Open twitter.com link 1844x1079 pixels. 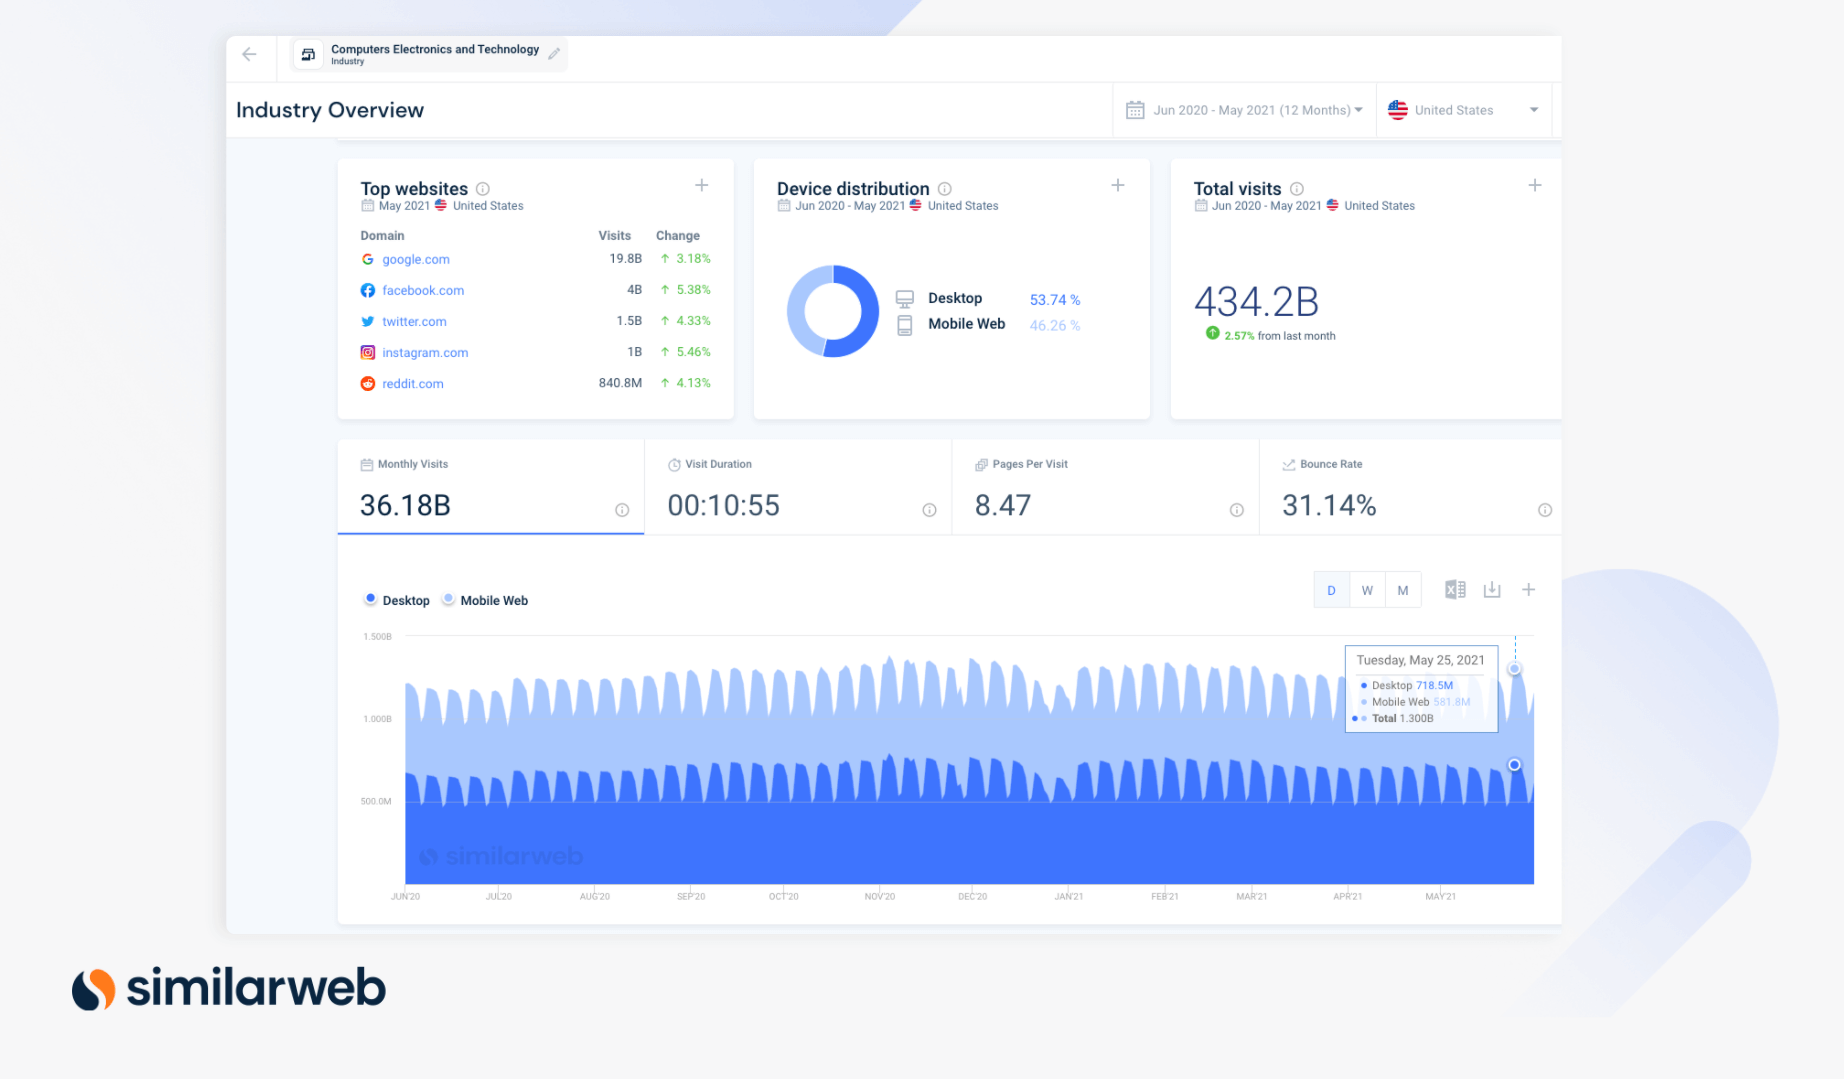point(414,321)
